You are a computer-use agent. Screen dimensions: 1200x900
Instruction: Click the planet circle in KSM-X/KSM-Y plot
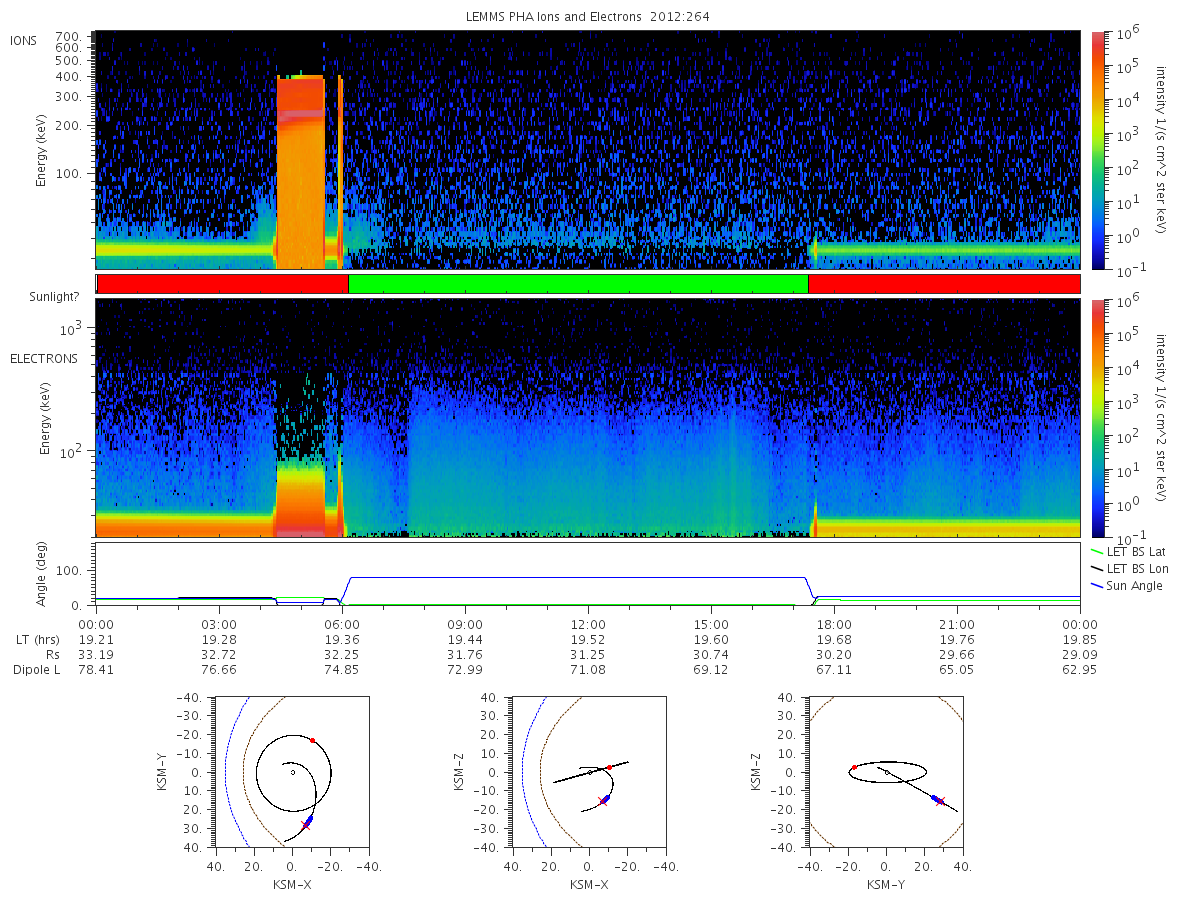pyautogui.click(x=292, y=772)
